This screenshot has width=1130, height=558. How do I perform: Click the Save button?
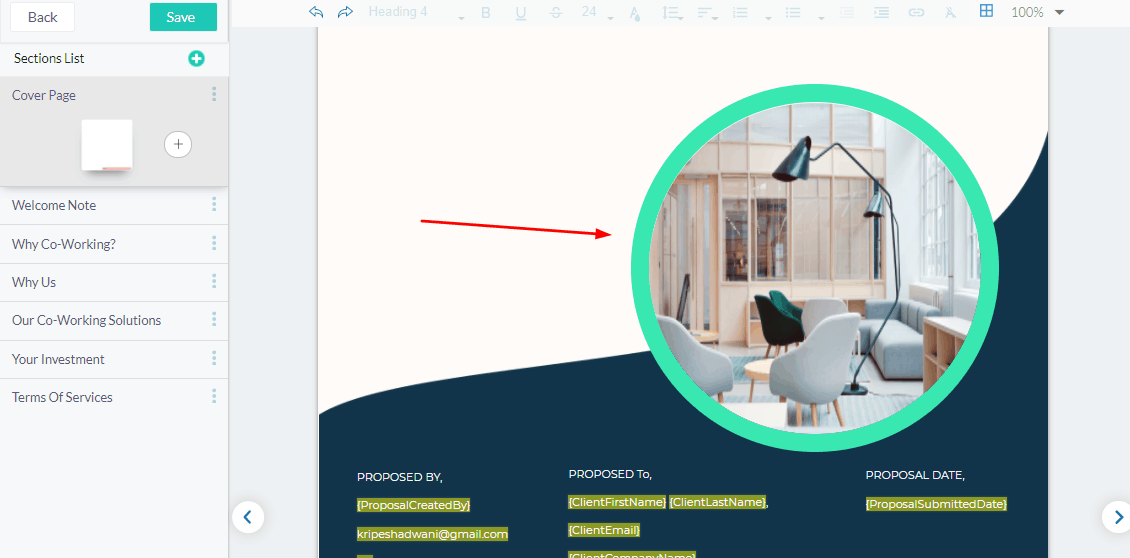(x=183, y=17)
